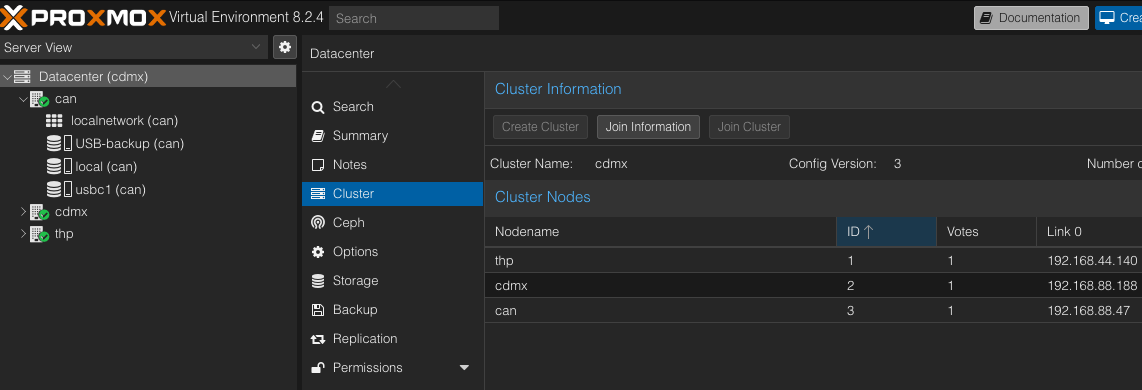Expand the cdmx node
This screenshot has height=390, width=1142.
23,212
